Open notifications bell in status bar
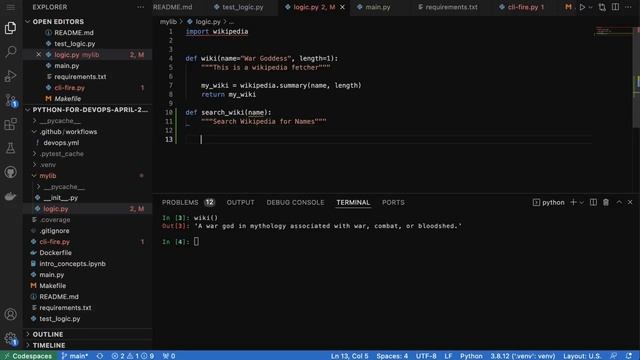 (x=629, y=356)
